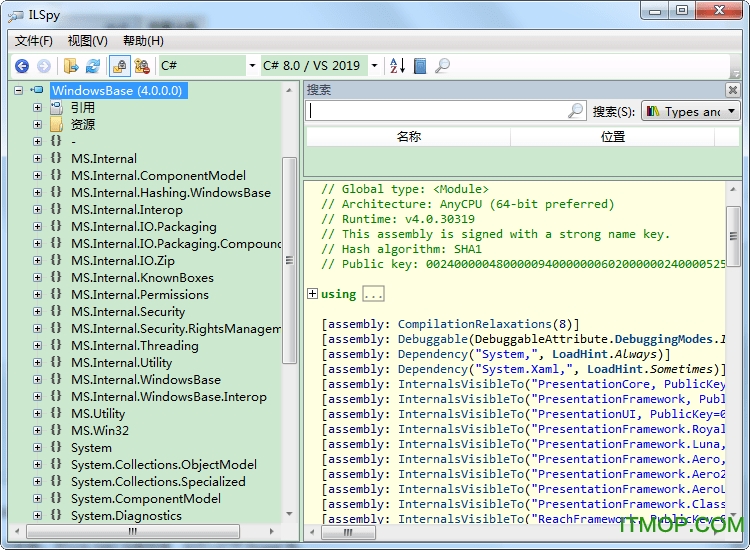The width and height of the screenshot is (750, 550).
Task: Open the C# 8.0 / VS 2019 version dropdown
Action: coord(375,66)
